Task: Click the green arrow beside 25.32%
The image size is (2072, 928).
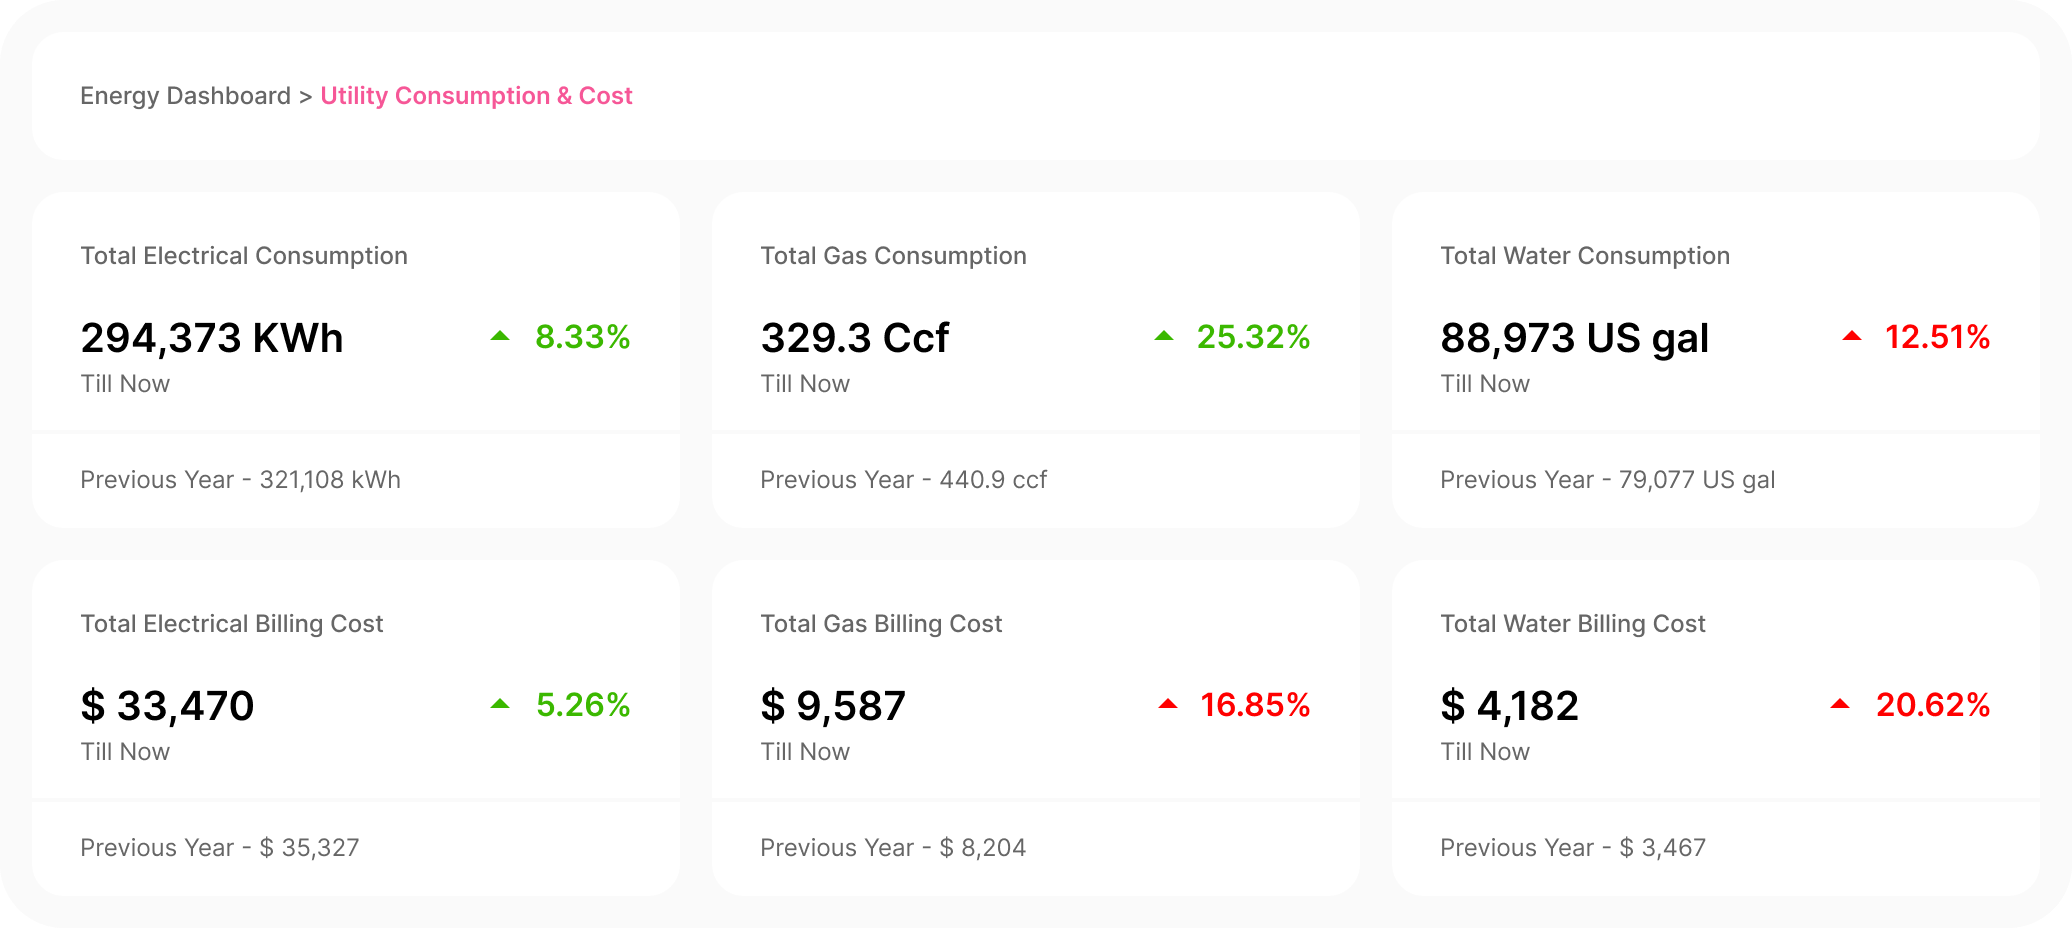Action: pyautogui.click(x=1164, y=337)
